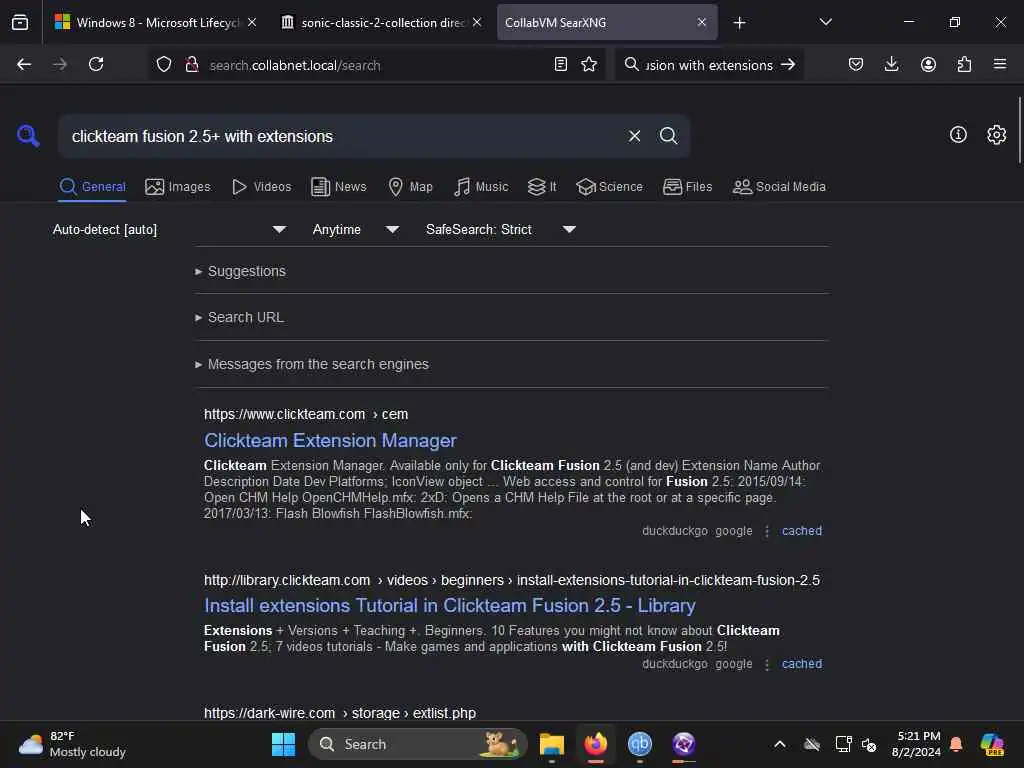
Task: Click the dark-wire.com extlist.php URL
Action: point(340,713)
